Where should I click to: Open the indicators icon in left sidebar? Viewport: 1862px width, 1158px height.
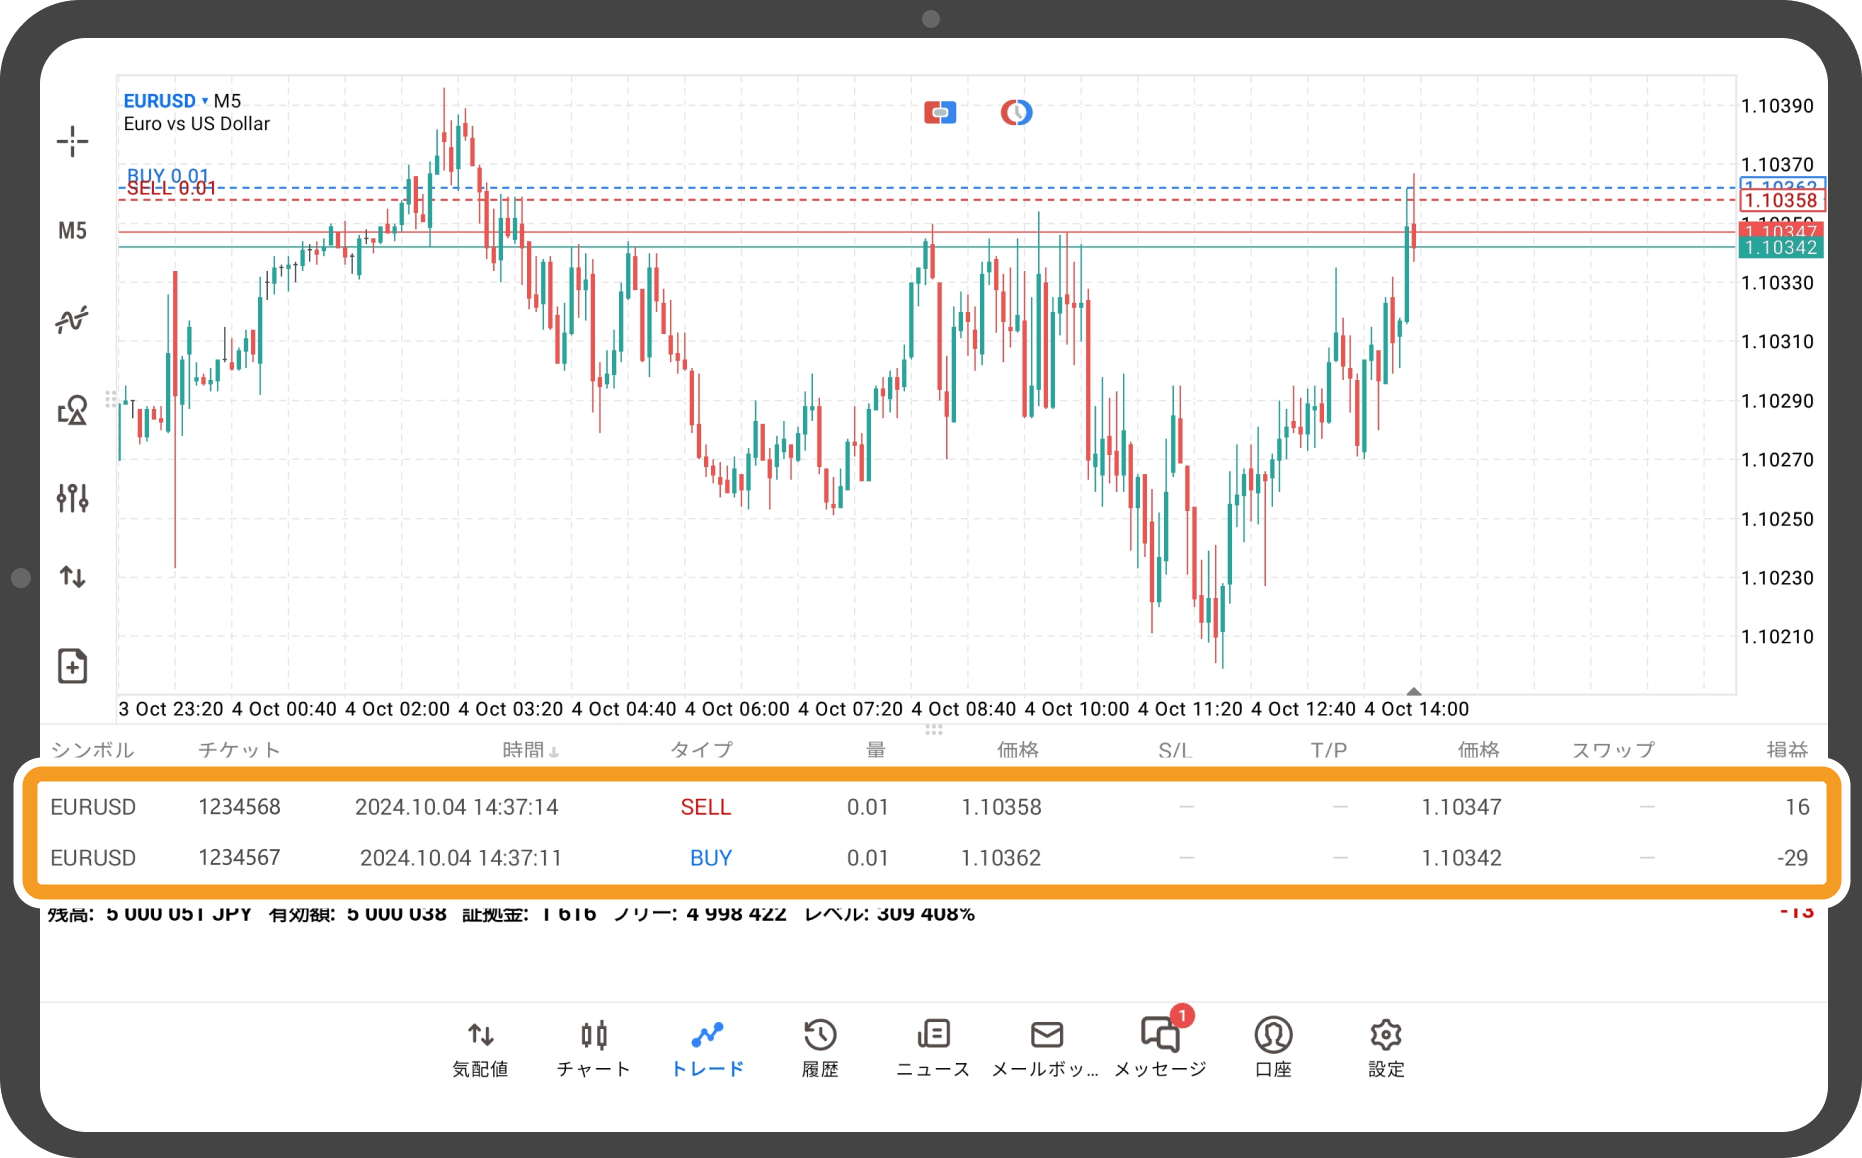(72, 320)
